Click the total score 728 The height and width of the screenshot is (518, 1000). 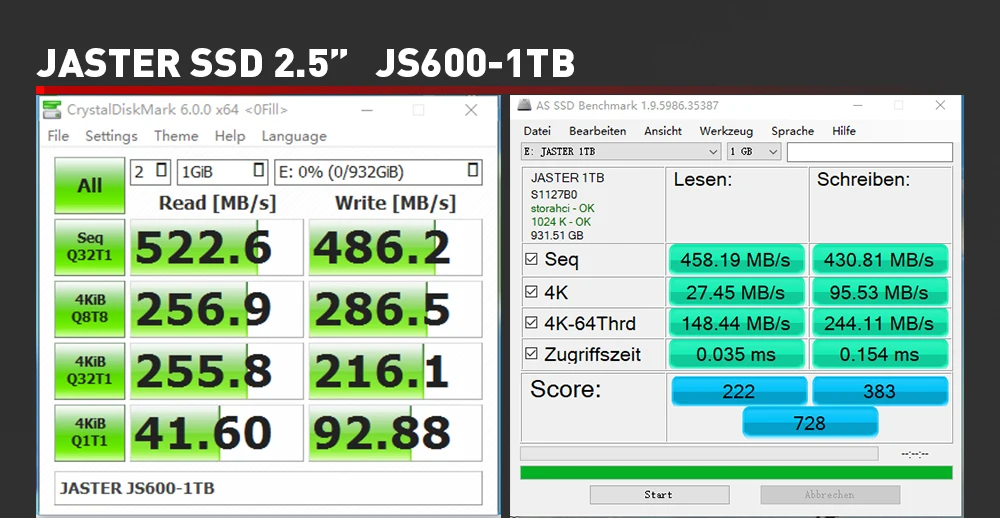click(x=810, y=422)
